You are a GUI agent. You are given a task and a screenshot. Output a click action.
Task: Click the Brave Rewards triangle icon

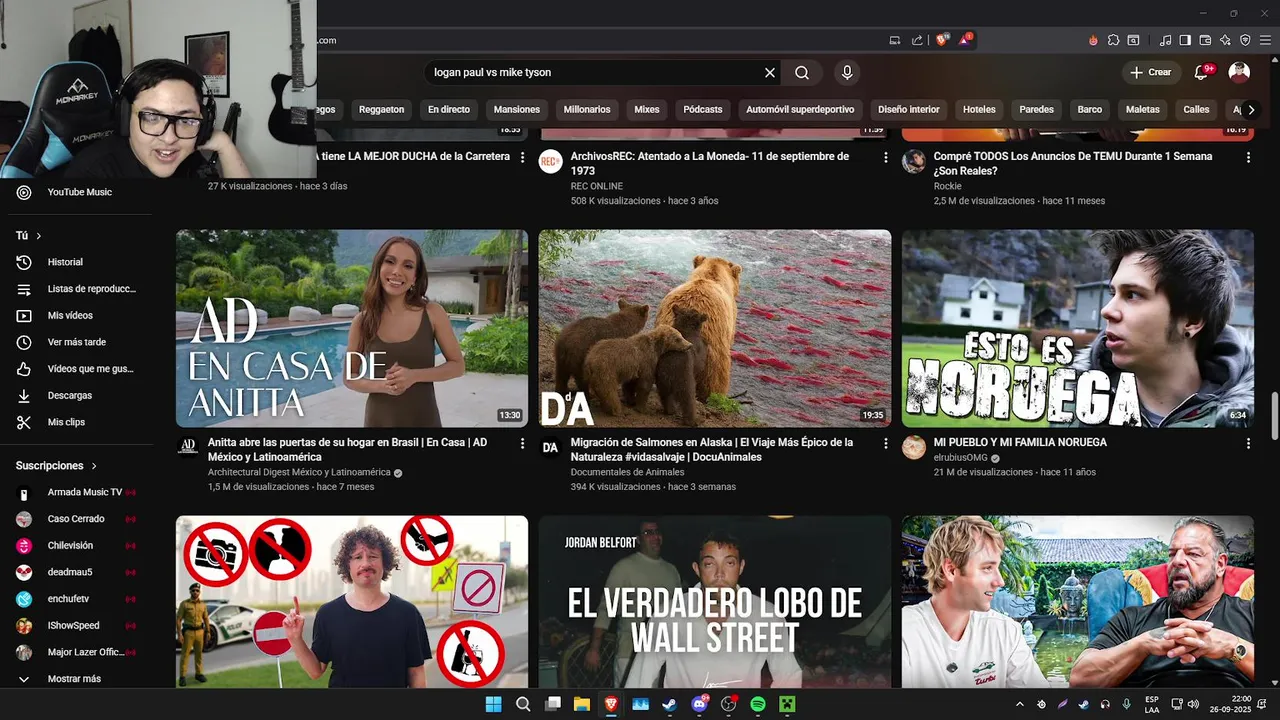click(966, 40)
